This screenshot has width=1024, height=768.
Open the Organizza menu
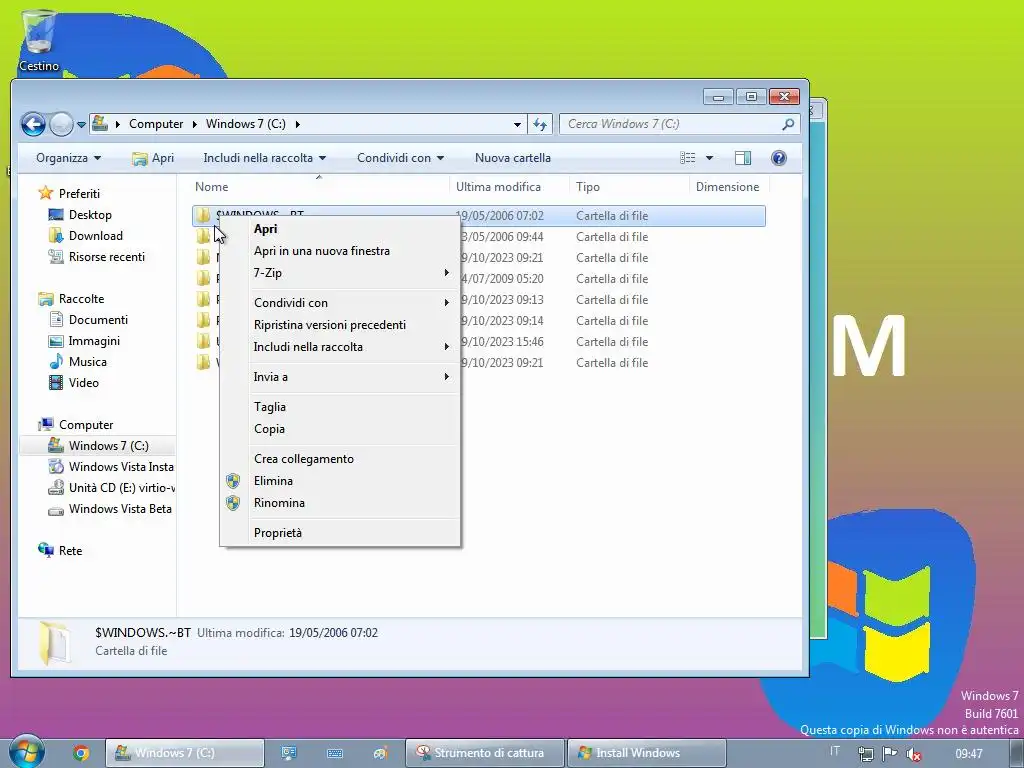click(x=69, y=158)
